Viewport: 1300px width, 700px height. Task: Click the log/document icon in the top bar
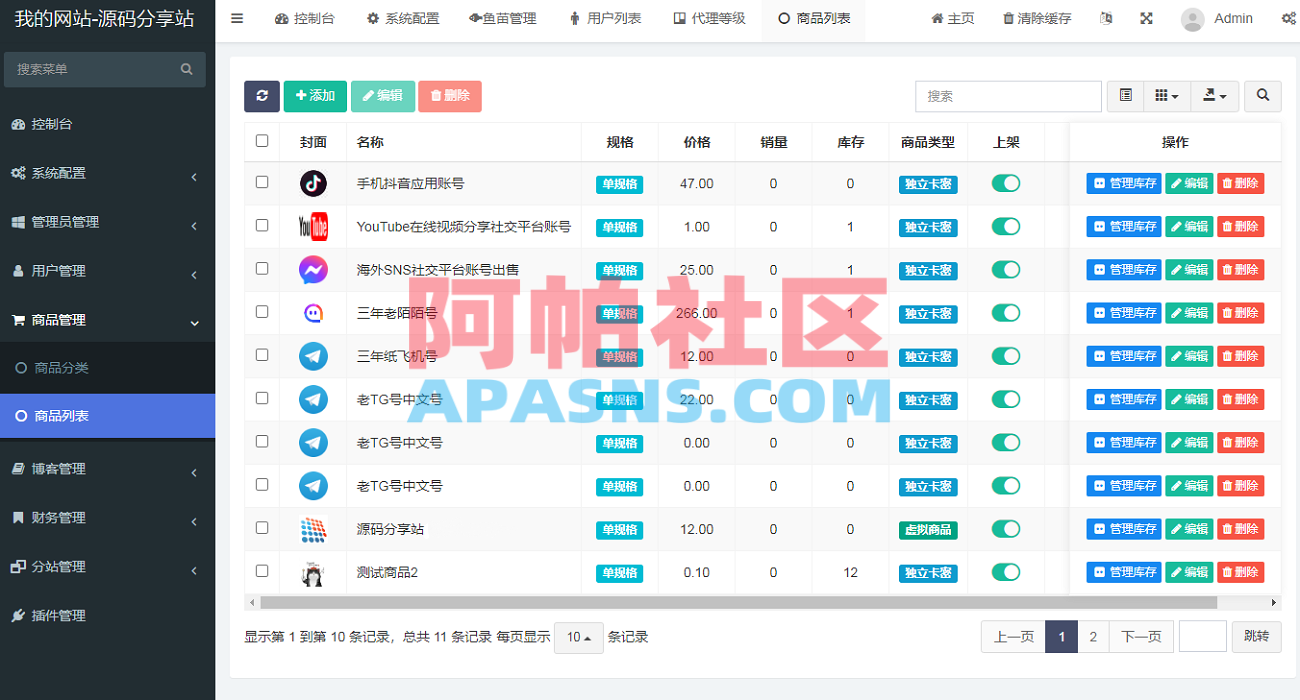click(1105, 18)
